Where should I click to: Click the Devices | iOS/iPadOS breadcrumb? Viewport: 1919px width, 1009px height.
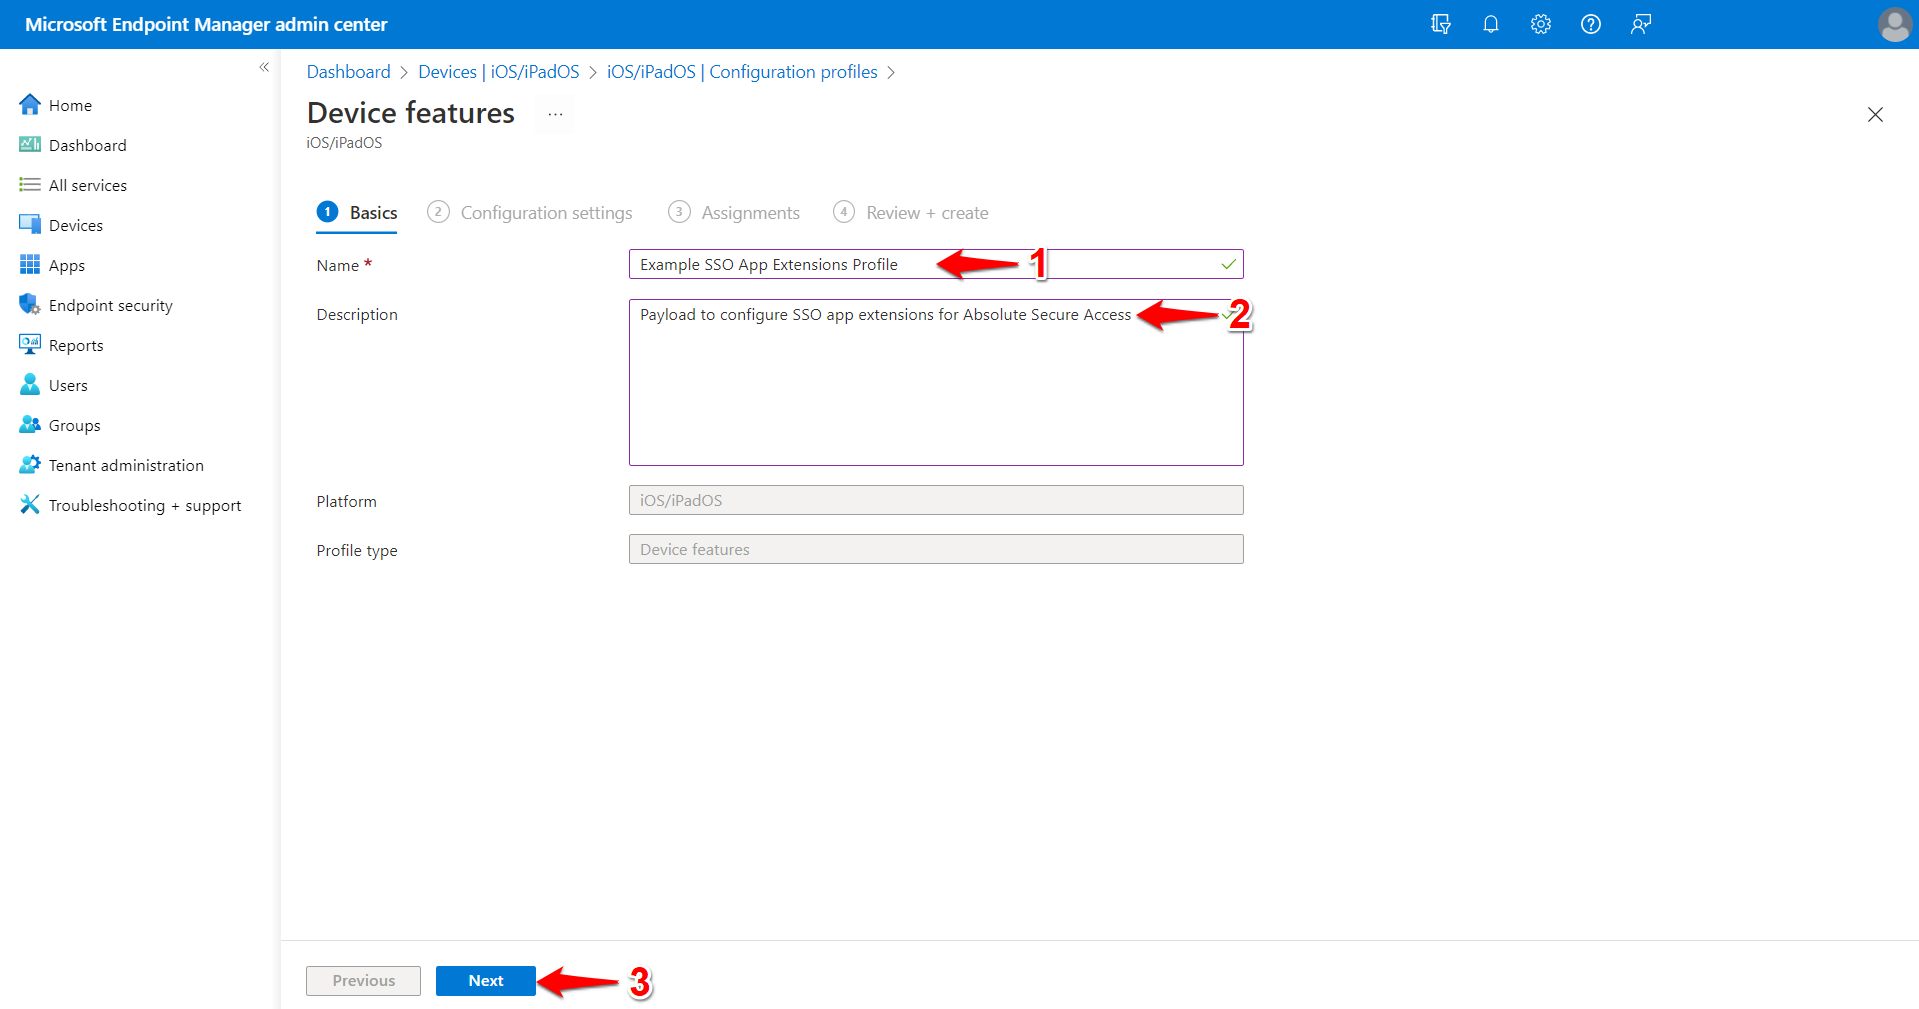click(498, 72)
